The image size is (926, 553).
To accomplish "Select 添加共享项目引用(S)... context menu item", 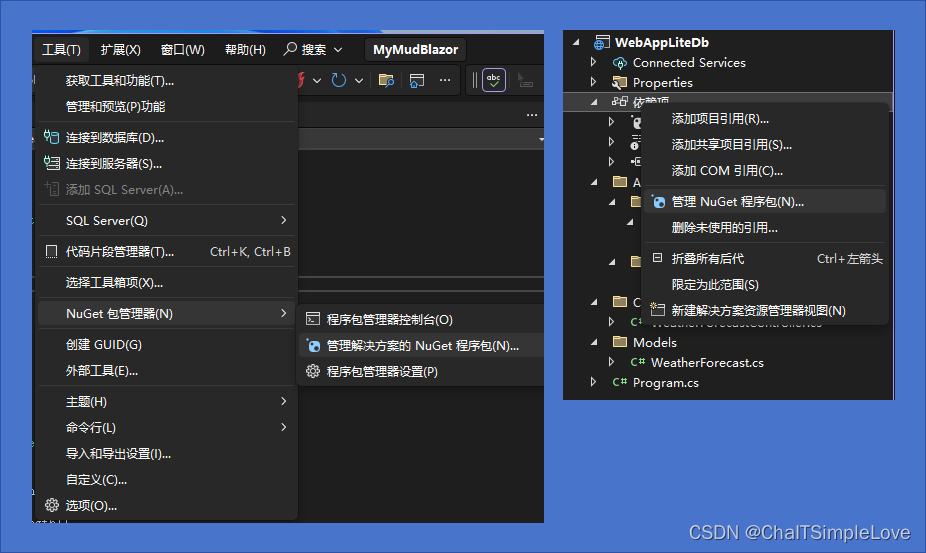I will (765, 145).
